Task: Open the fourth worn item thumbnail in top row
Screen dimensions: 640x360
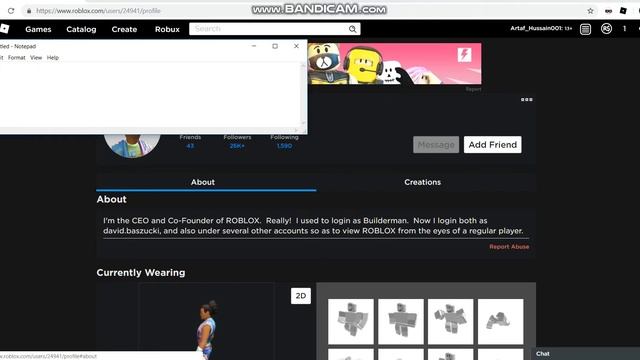Action: [x=500, y=322]
